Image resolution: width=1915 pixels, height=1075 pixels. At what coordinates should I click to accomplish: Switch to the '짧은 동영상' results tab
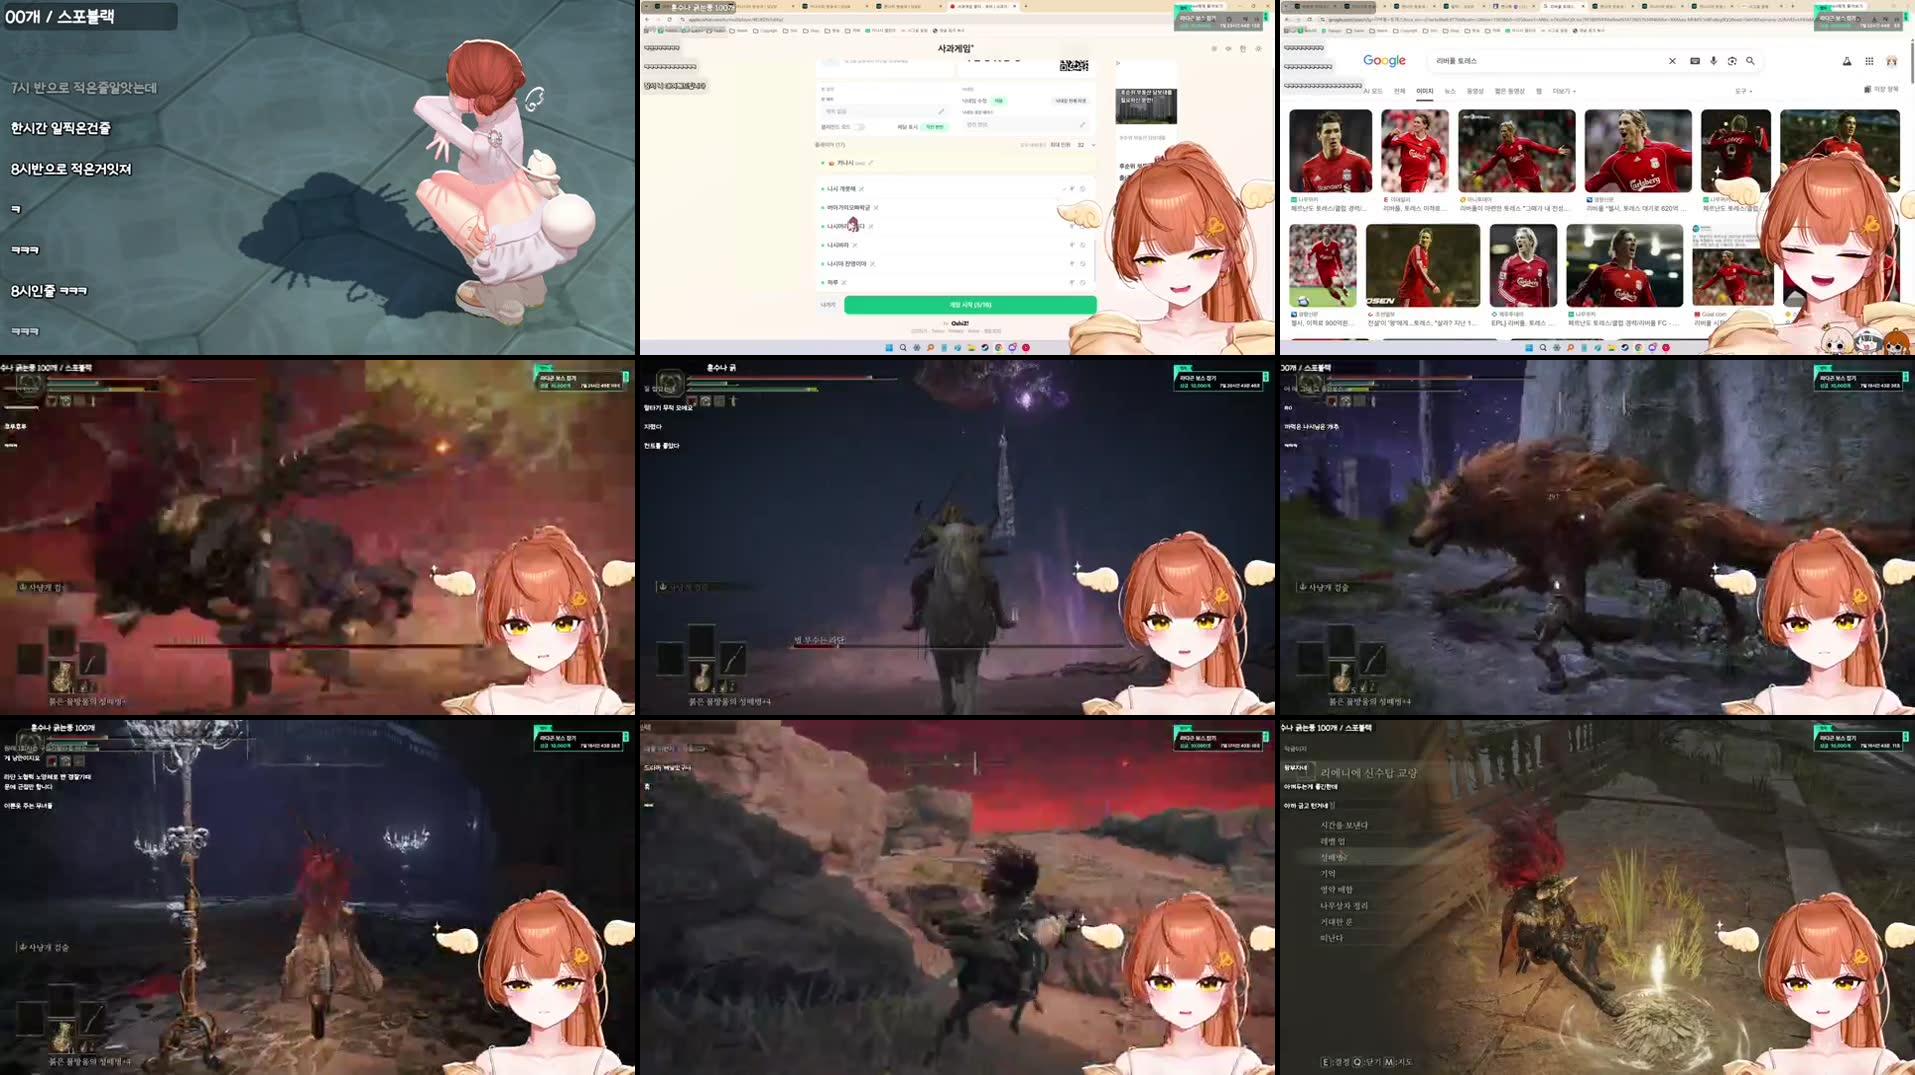(x=1510, y=91)
